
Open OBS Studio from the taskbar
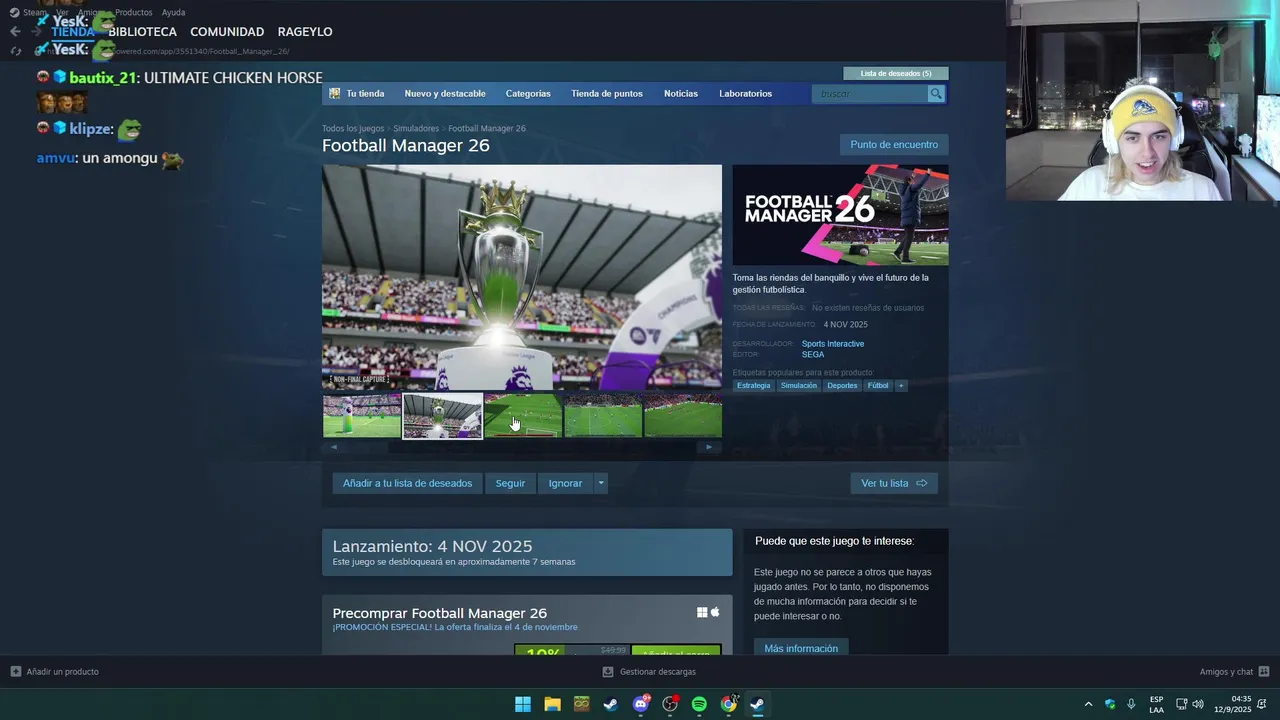670,704
